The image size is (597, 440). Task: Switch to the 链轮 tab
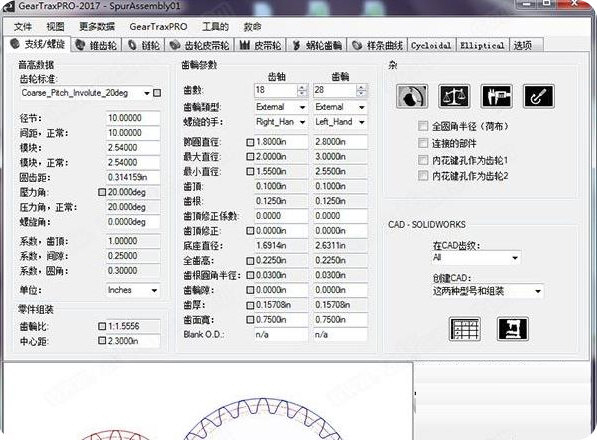coord(144,46)
